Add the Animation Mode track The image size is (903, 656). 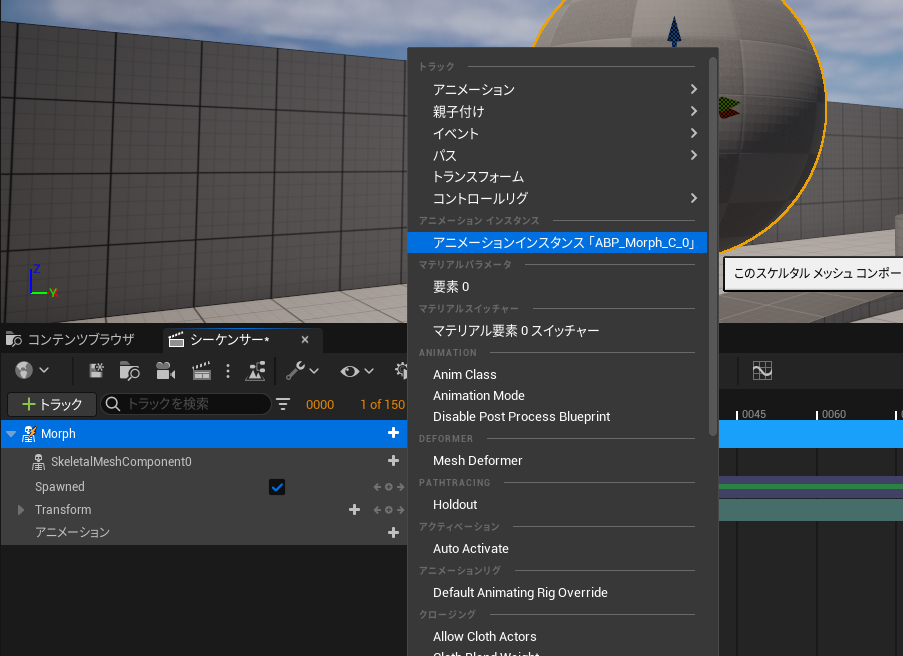[557, 396]
